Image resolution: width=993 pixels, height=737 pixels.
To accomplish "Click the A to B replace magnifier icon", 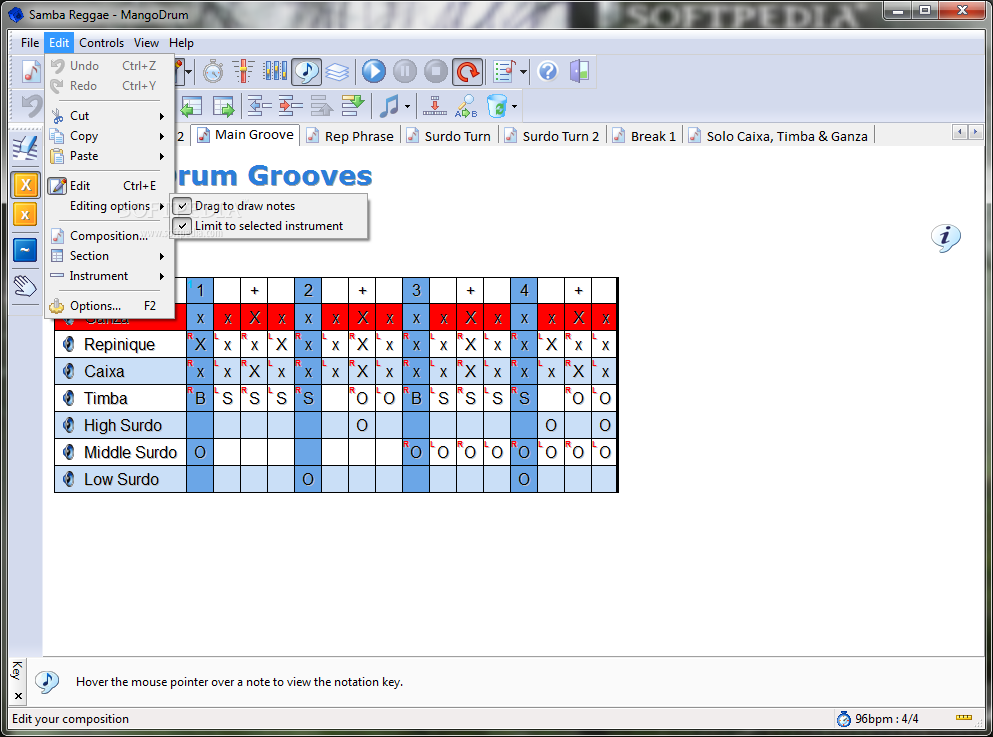I will click(x=466, y=106).
